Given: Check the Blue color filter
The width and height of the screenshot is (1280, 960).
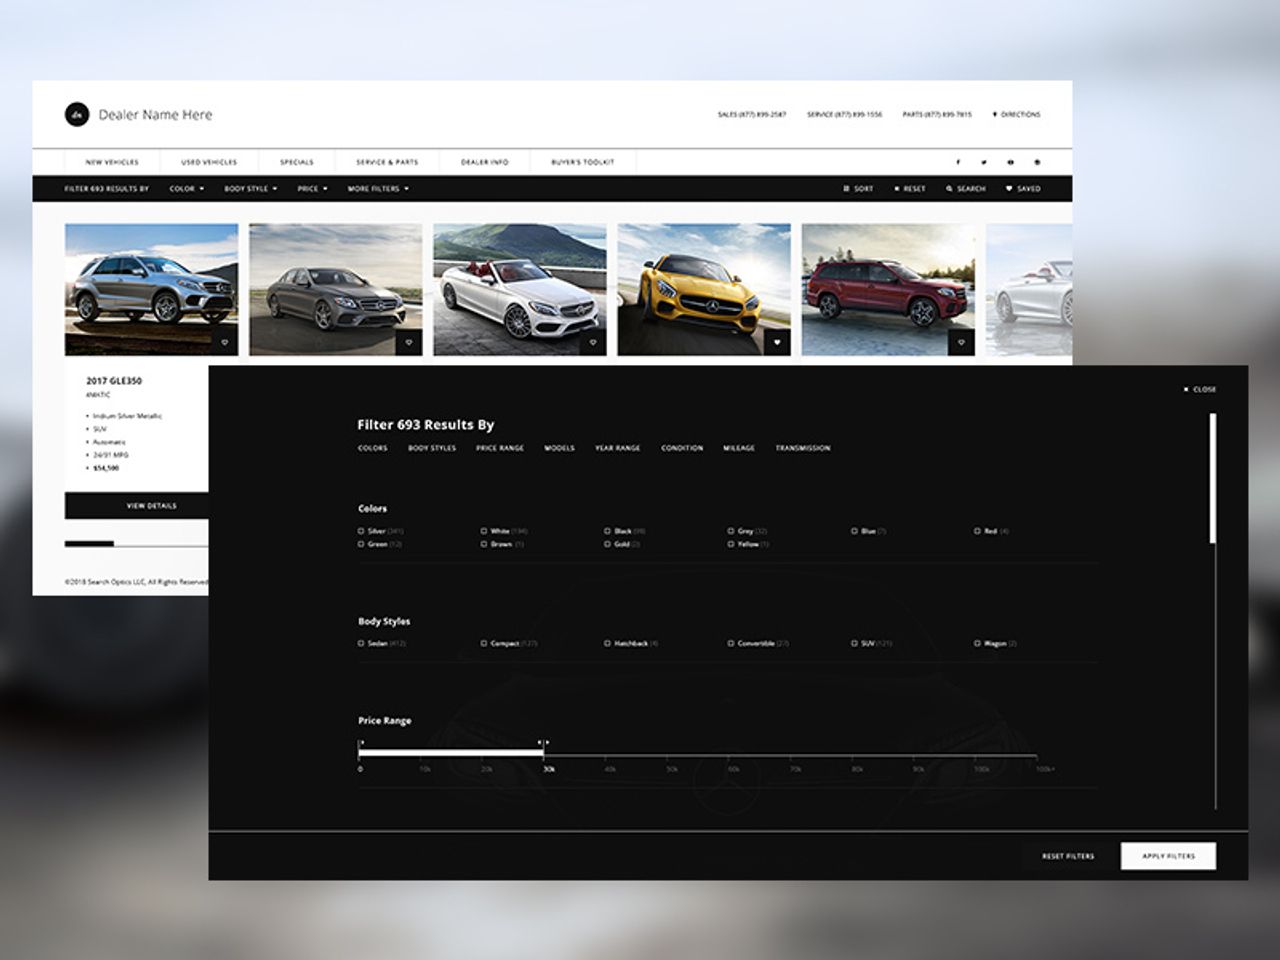Looking at the screenshot, I should (x=855, y=531).
